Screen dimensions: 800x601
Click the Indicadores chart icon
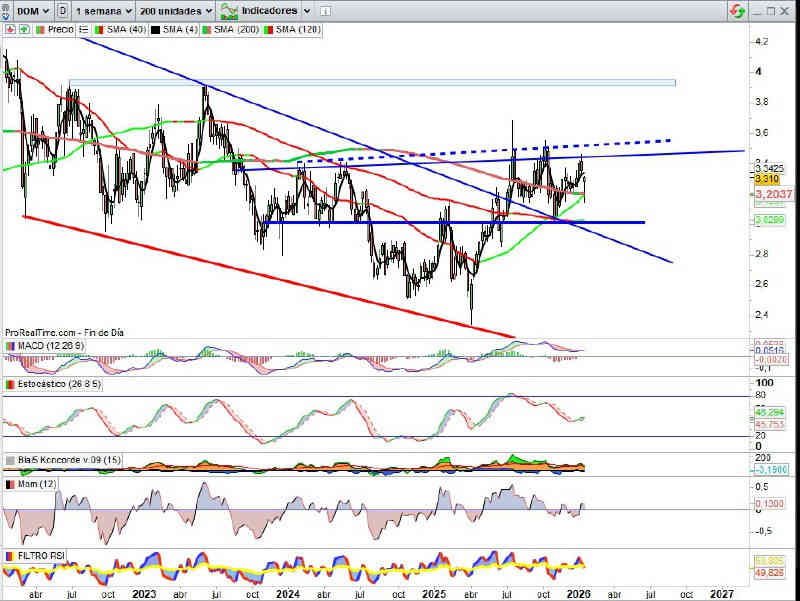[229, 11]
